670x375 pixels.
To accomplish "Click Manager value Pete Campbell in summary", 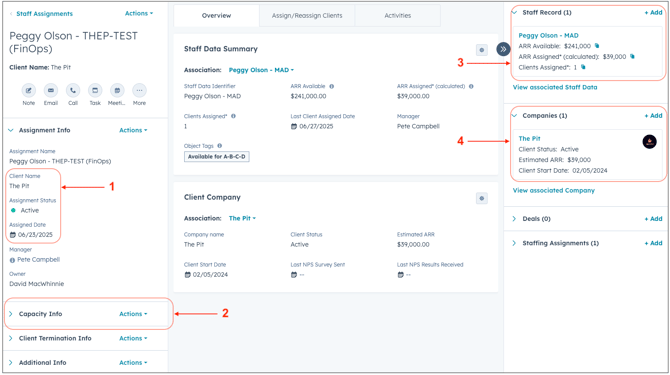I will [418, 126].
